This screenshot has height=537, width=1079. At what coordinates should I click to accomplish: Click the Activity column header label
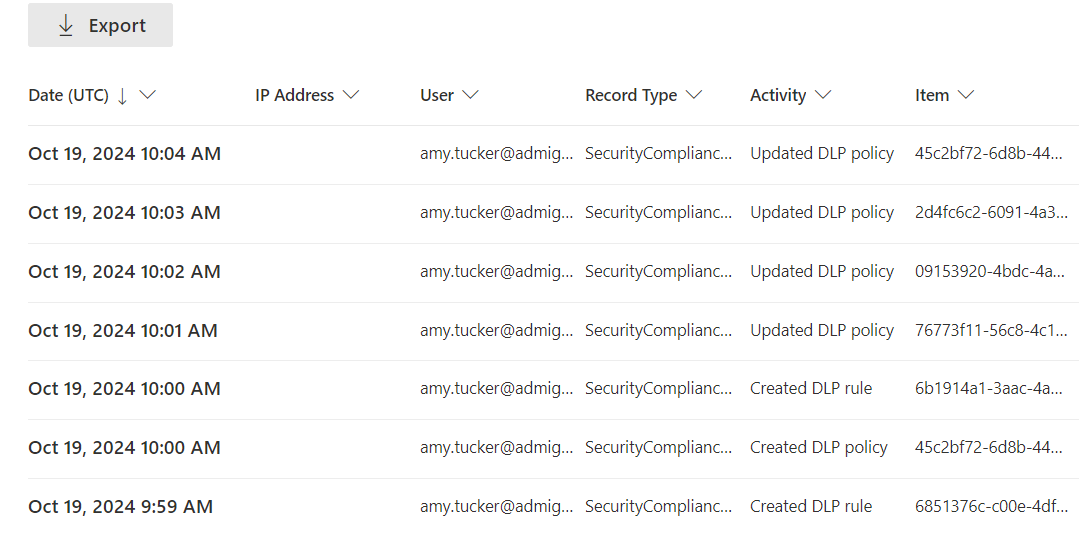pos(778,96)
